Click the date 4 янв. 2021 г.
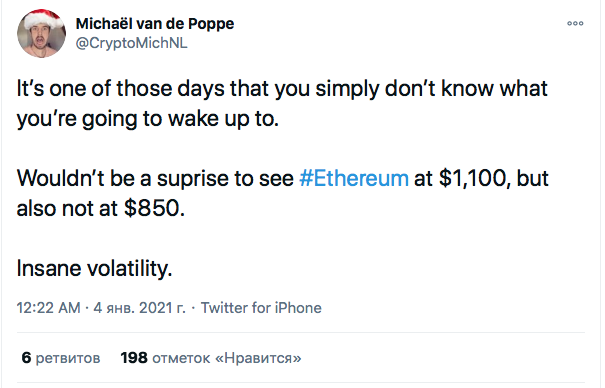Viewport: 605px width, 388px height. 139,308
